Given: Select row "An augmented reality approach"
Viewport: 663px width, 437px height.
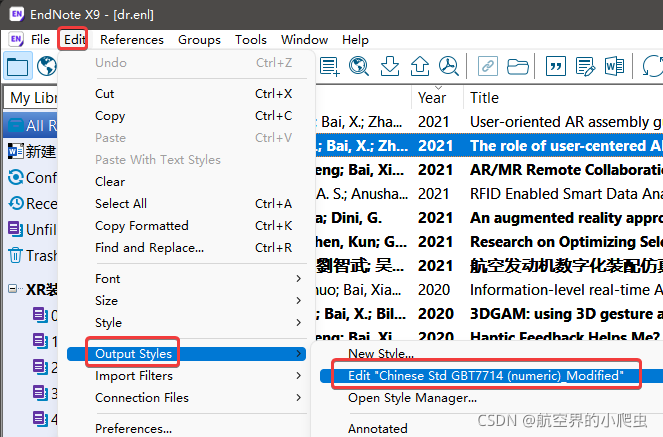Looking at the screenshot, I should [x=489, y=218].
